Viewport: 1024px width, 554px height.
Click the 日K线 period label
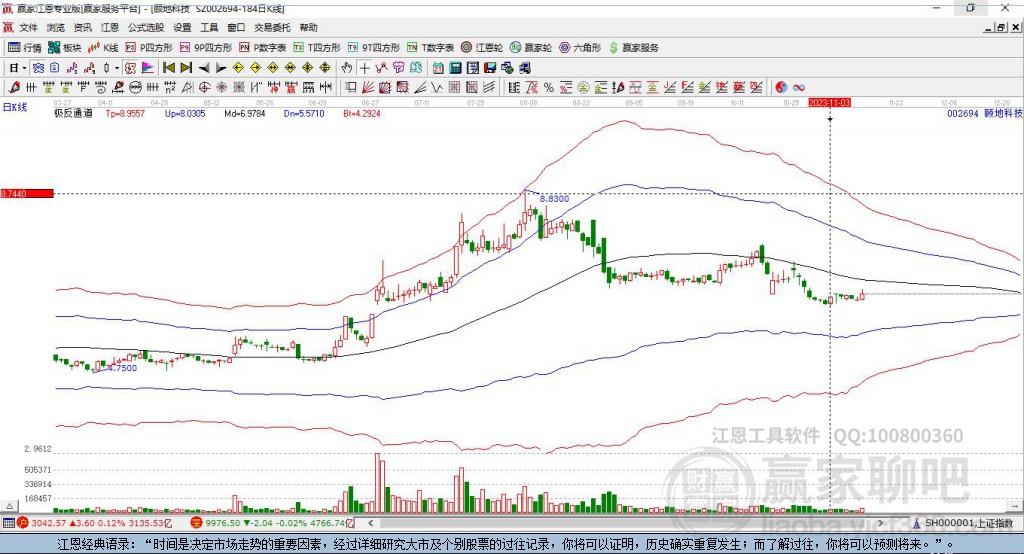click(15, 107)
